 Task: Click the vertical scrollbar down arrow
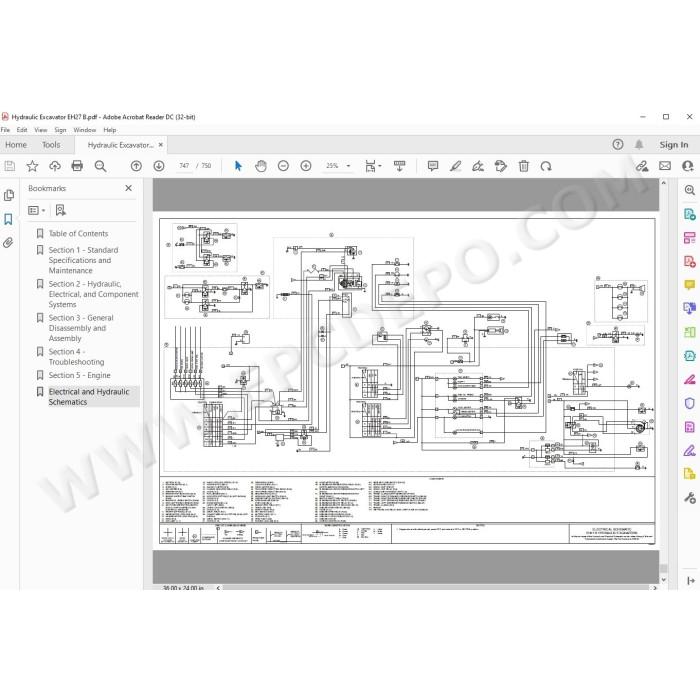click(x=663, y=579)
